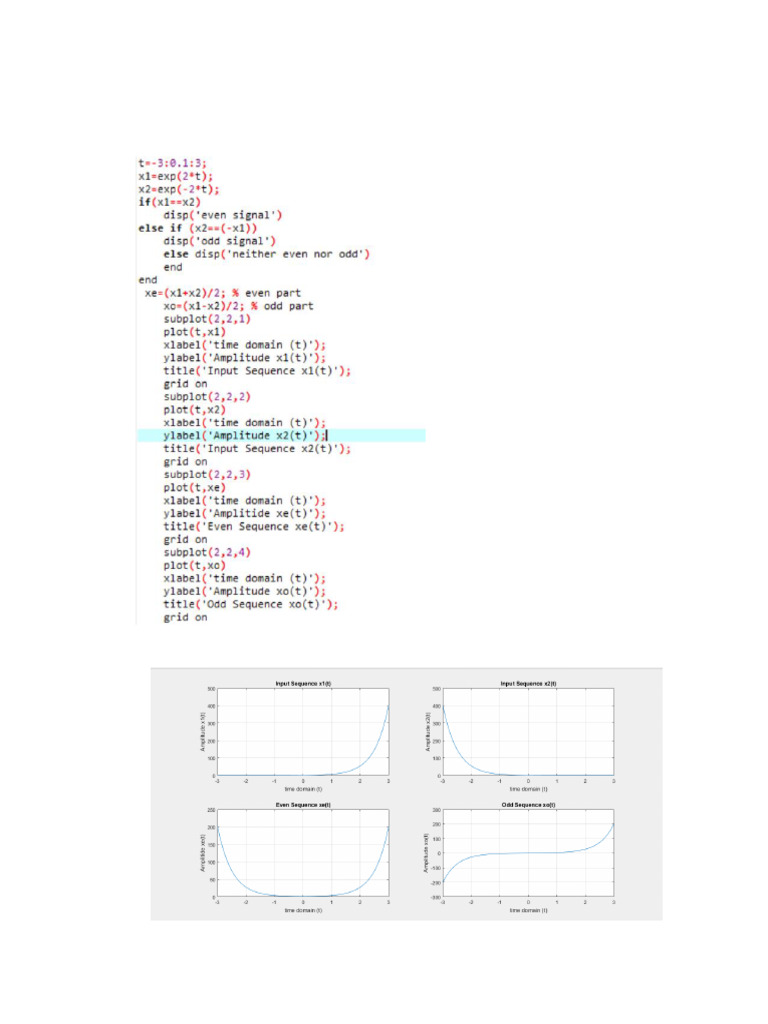This screenshot has height=1024, width=768.
Task: Click the if(x1==x2) statement
Action: point(169,202)
